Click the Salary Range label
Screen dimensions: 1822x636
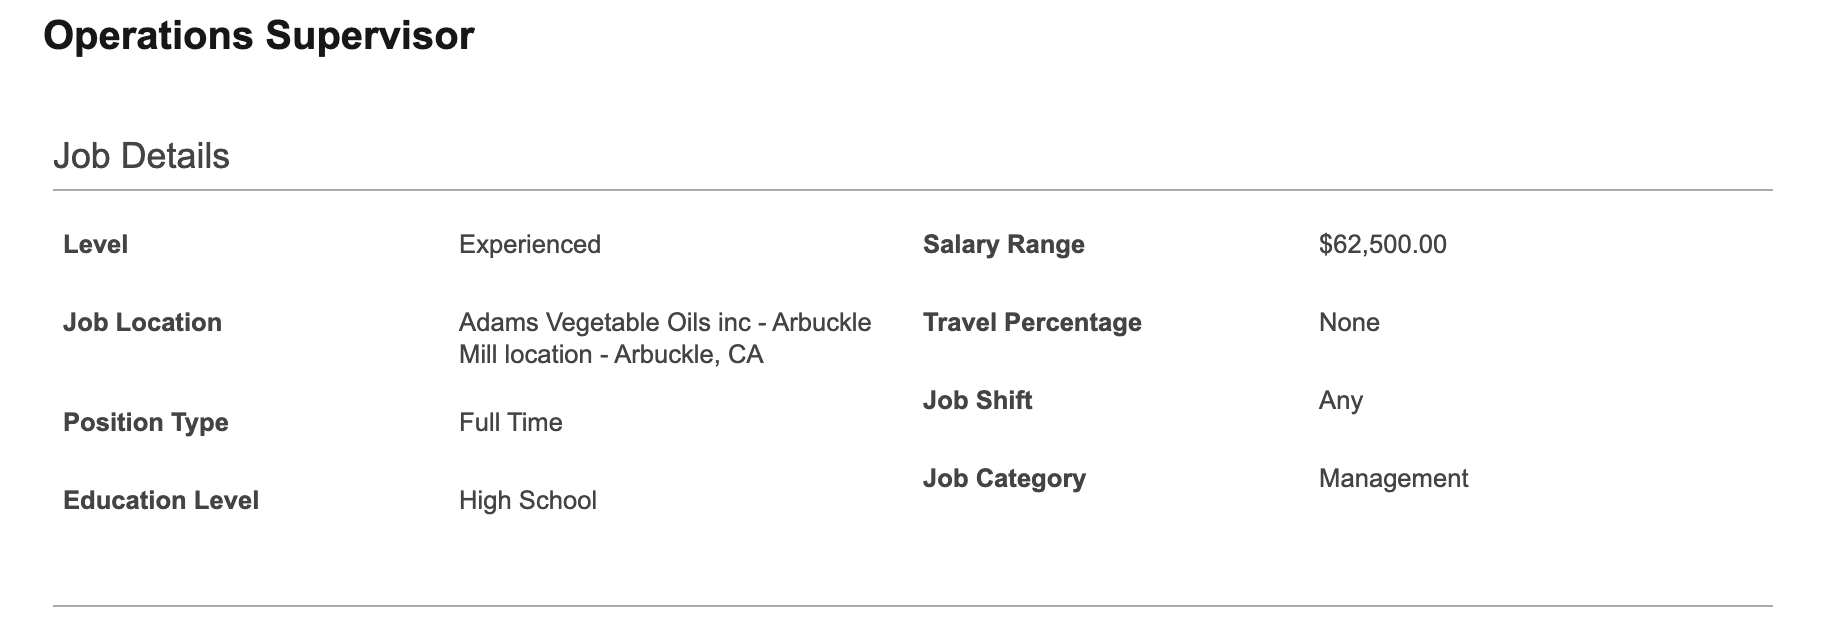click(1004, 244)
